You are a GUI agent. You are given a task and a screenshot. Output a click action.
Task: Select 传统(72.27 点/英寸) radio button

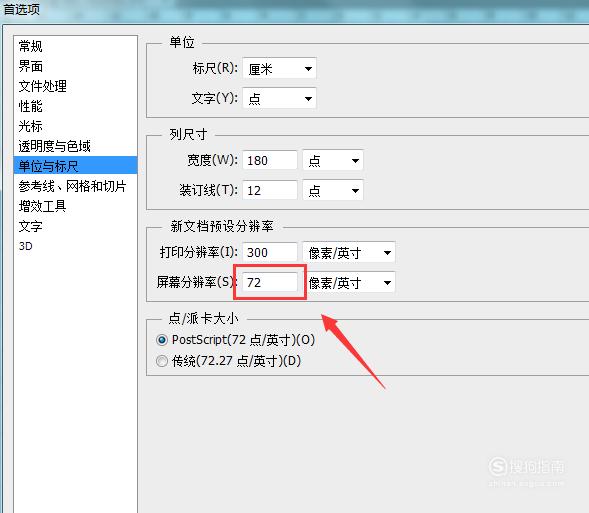162,361
